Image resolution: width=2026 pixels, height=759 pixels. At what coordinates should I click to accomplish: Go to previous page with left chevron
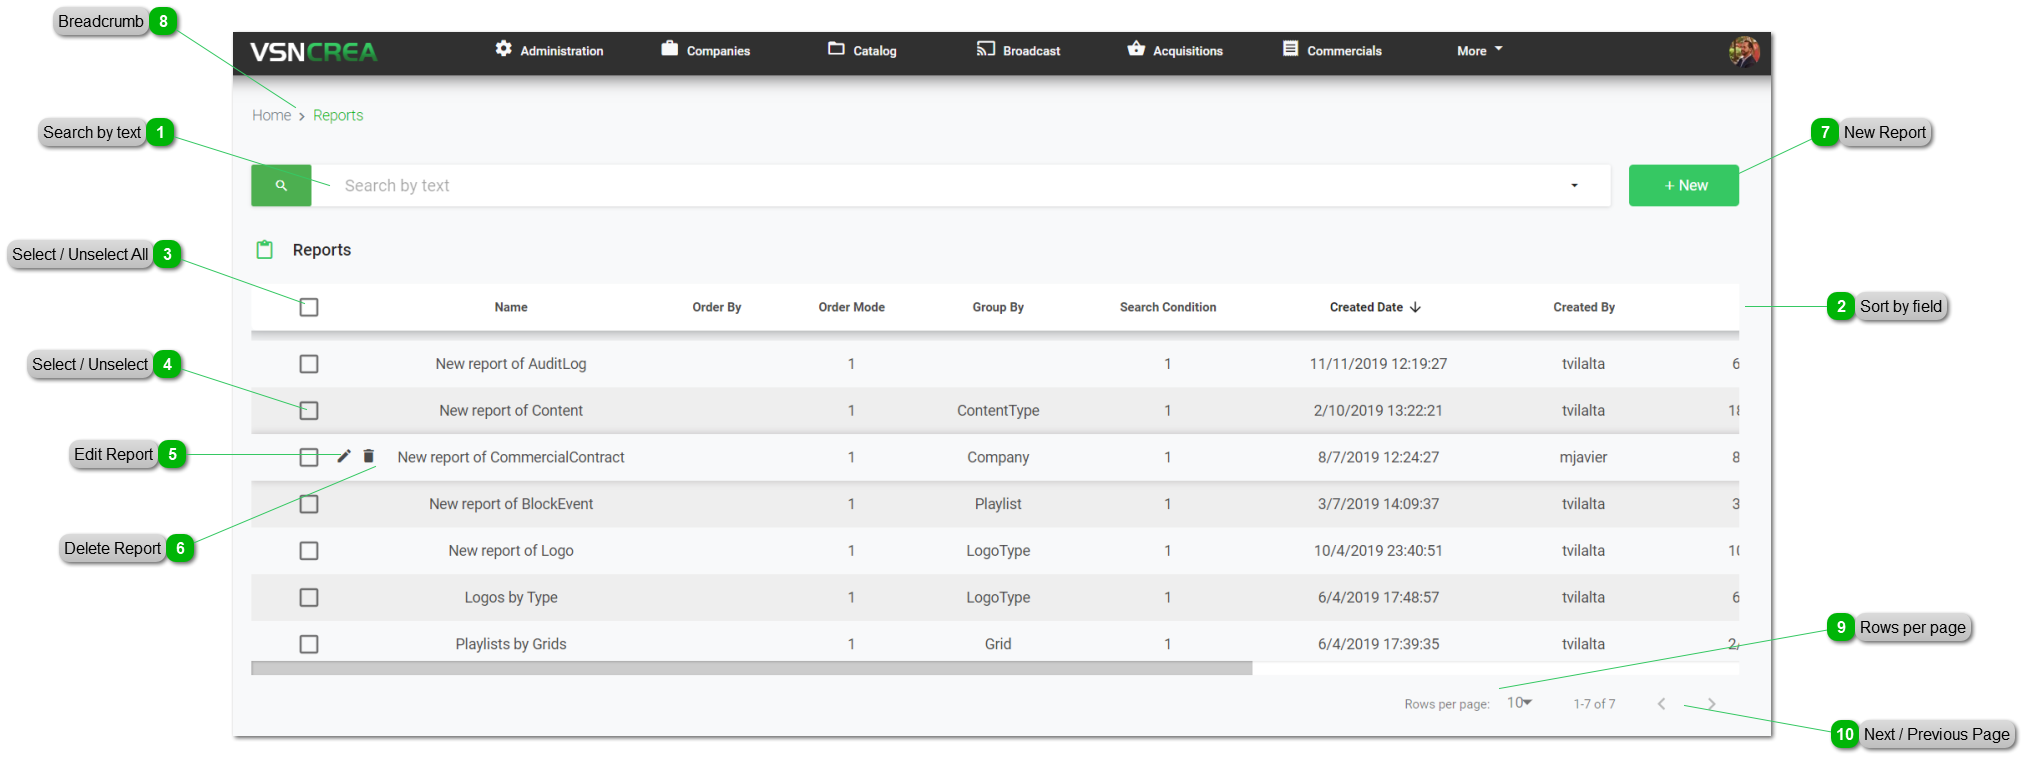[1661, 704]
